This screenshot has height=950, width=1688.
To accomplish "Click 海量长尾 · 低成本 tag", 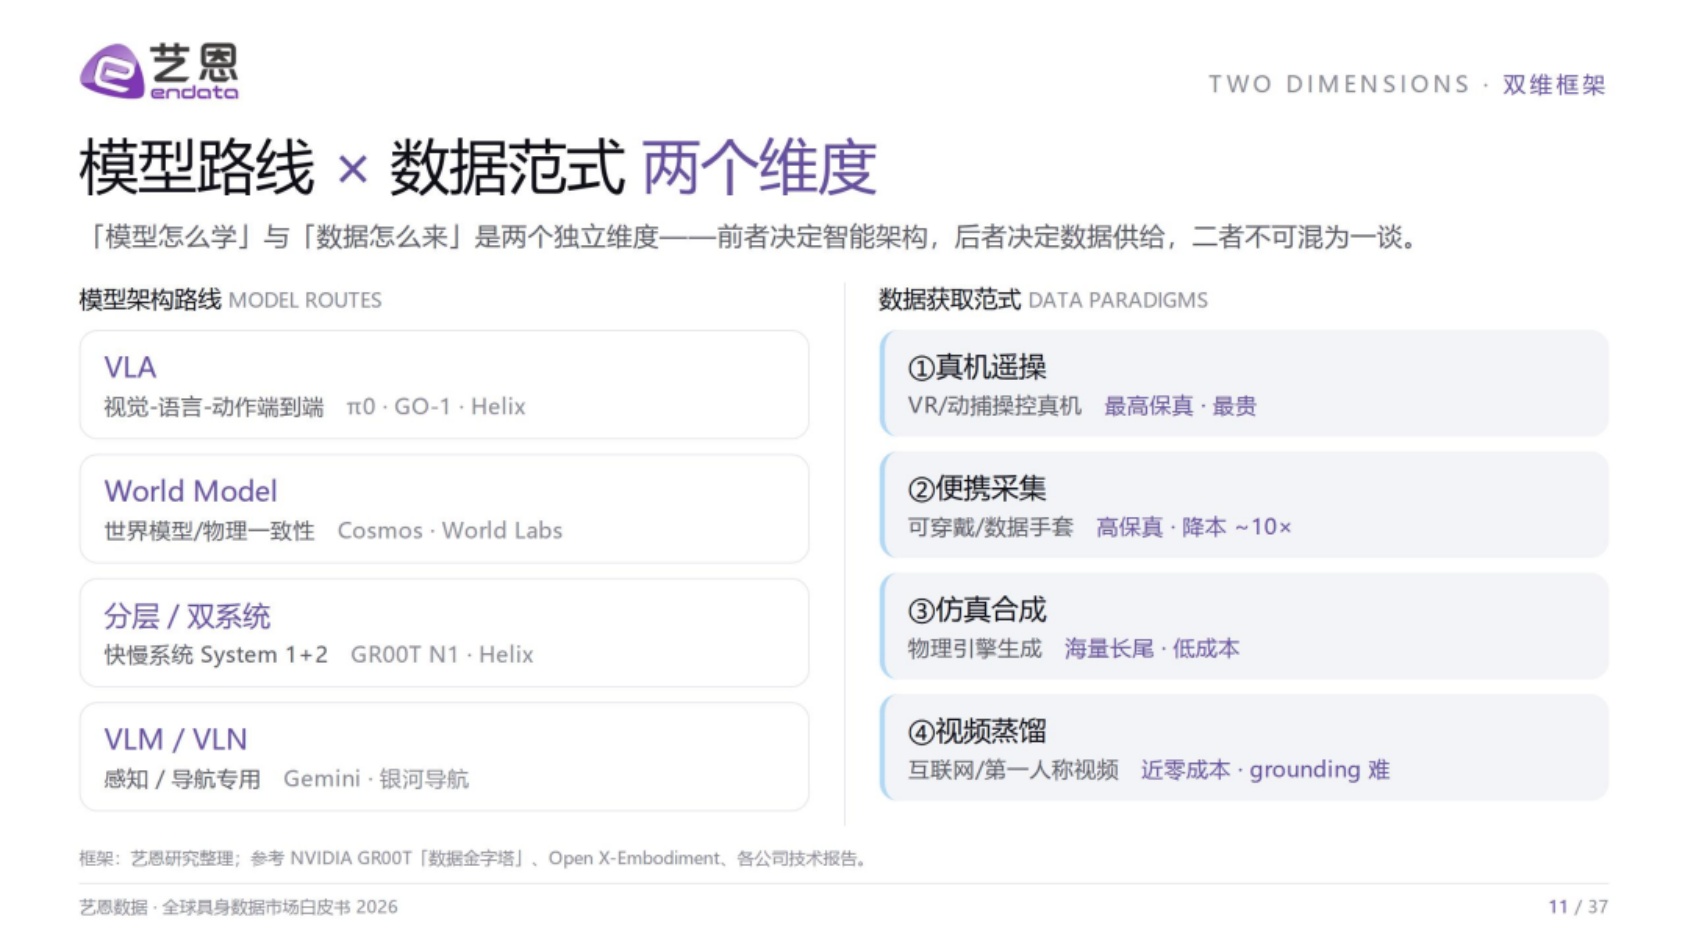I will click(1152, 649).
